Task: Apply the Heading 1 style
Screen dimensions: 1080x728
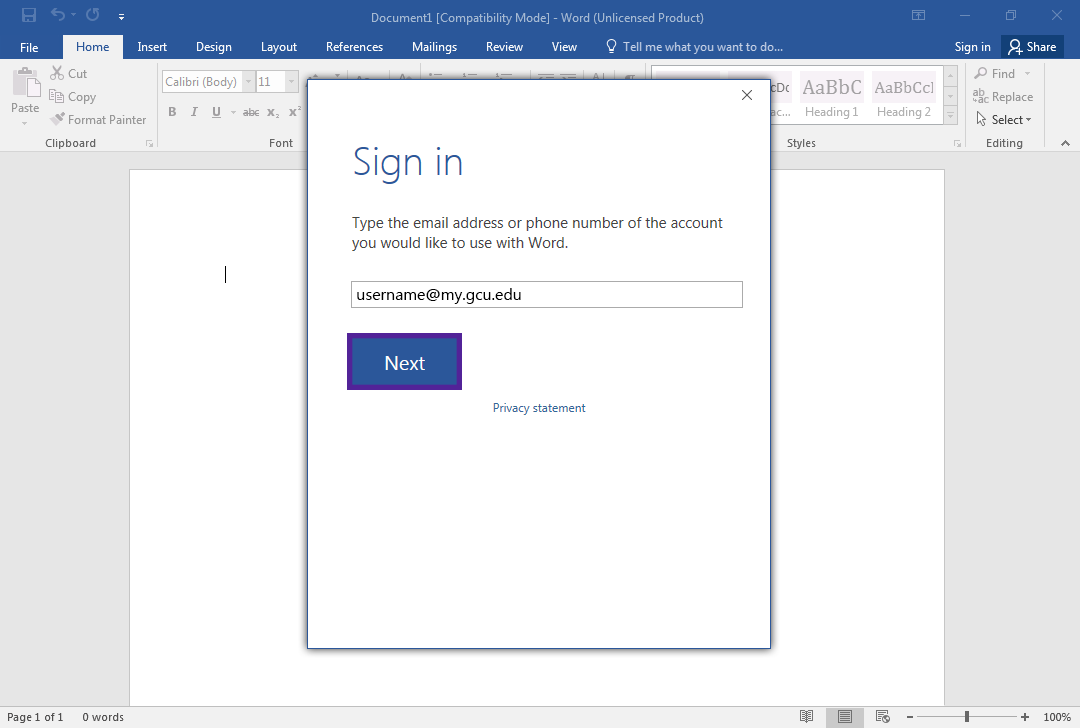Action: point(831,95)
